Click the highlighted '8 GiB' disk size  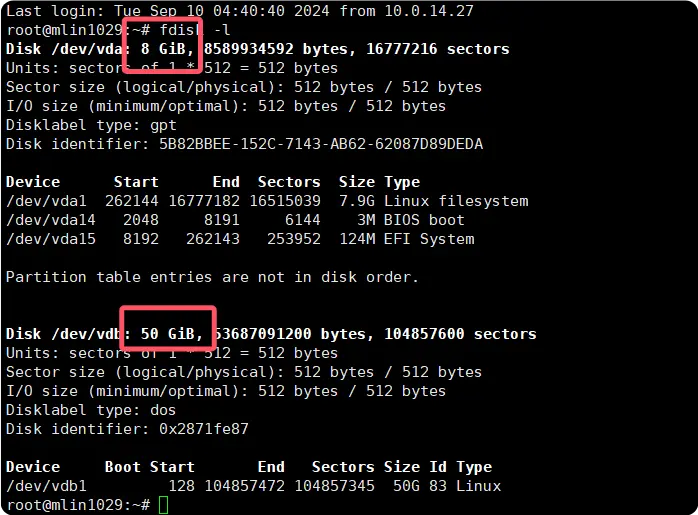[166, 49]
